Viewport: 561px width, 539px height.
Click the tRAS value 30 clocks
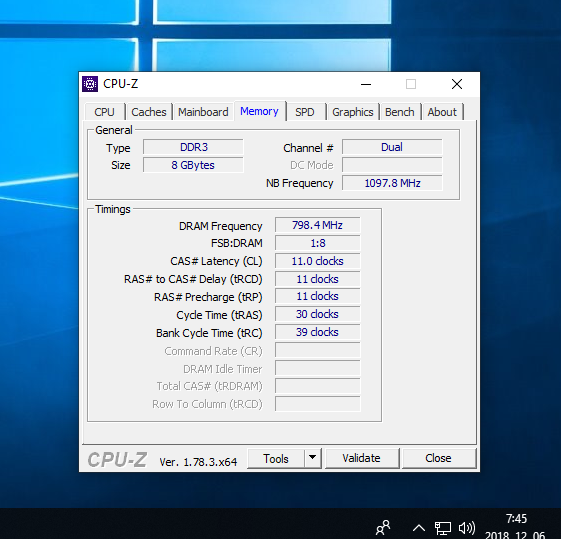coord(318,314)
